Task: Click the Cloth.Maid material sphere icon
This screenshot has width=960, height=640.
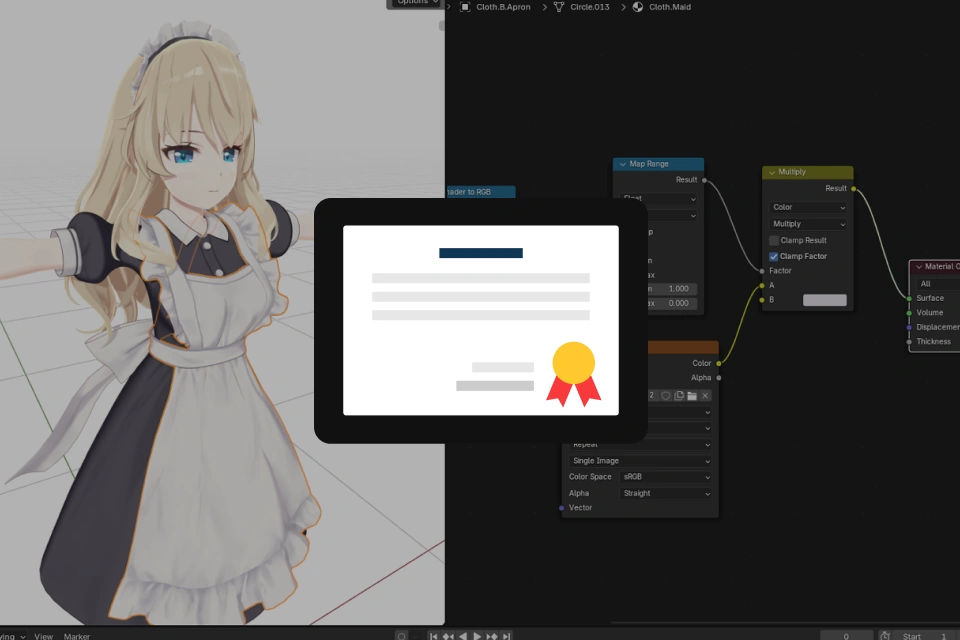Action: 637,7
